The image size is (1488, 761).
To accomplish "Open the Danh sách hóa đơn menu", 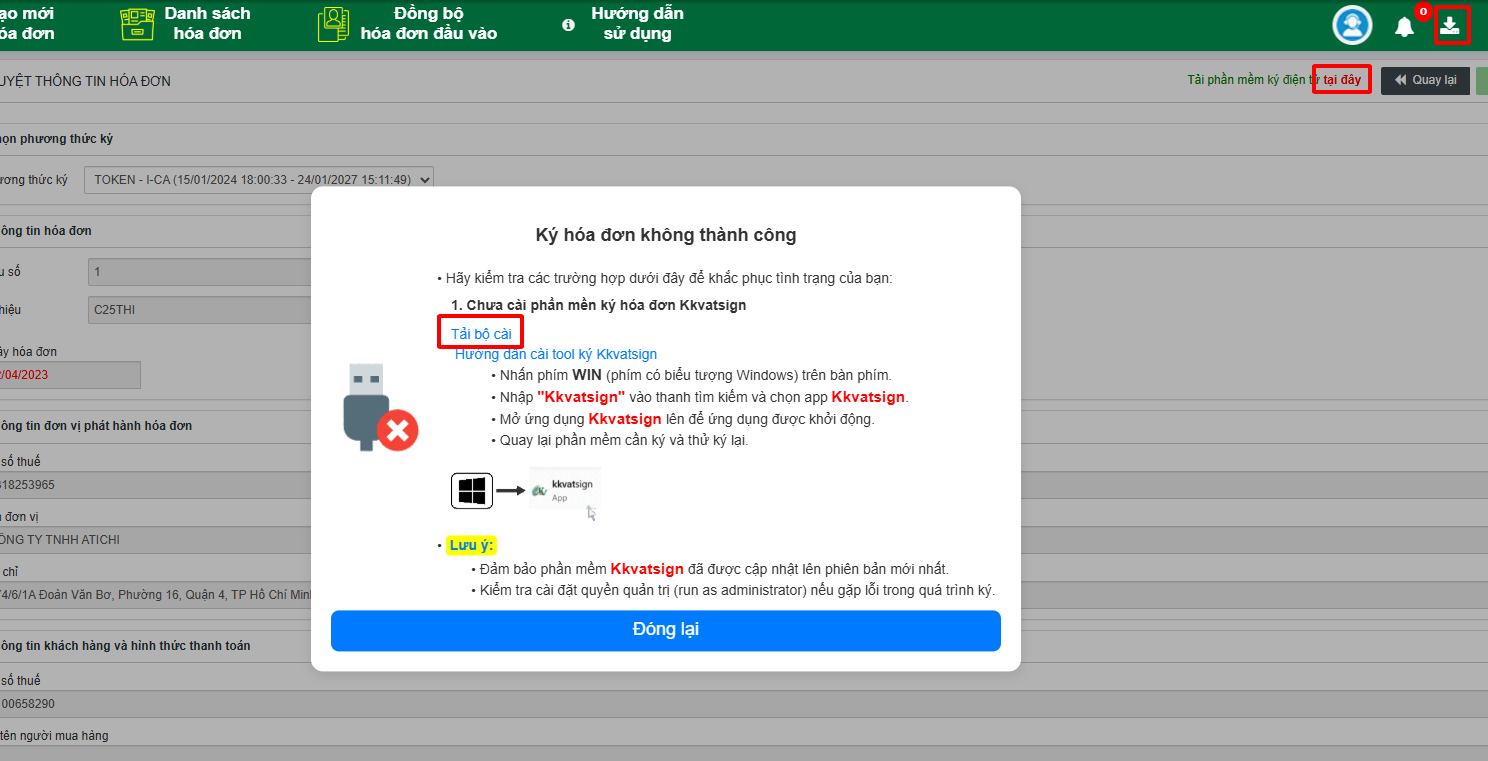I will pos(207,24).
